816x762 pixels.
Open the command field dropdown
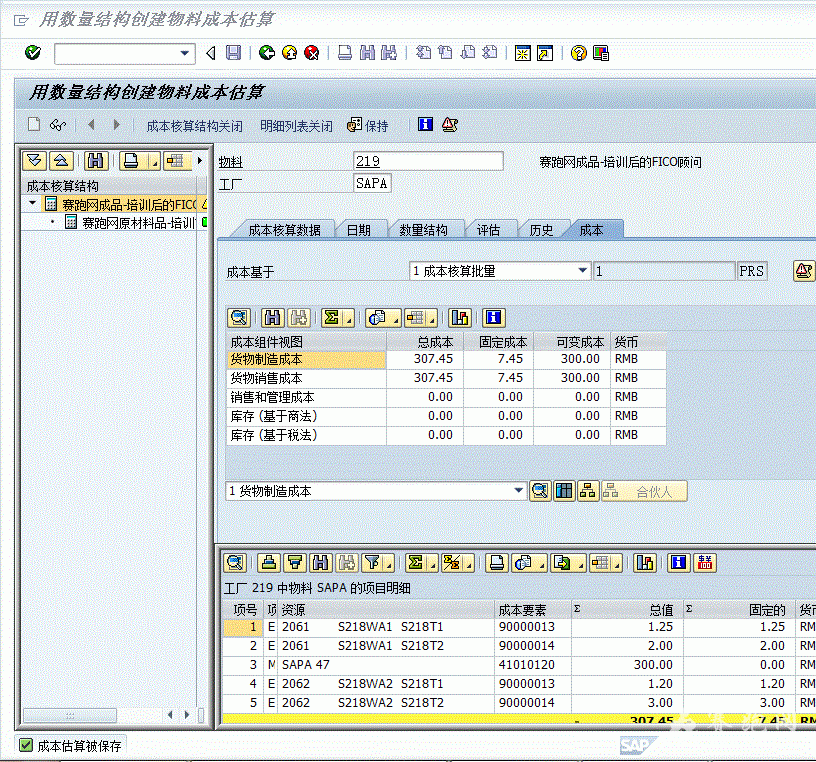[184, 53]
